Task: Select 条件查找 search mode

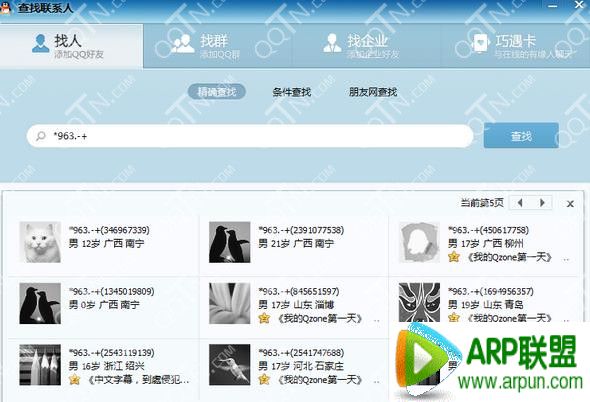Action: click(x=292, y=92)
